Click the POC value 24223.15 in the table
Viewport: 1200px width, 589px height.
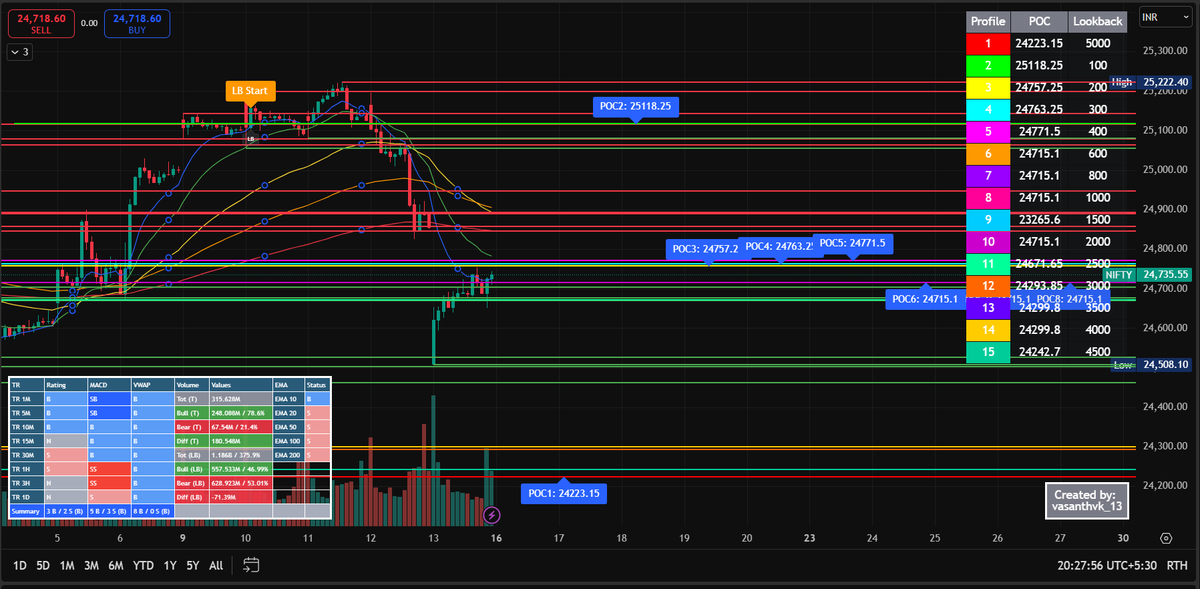tap(1039, 44)
